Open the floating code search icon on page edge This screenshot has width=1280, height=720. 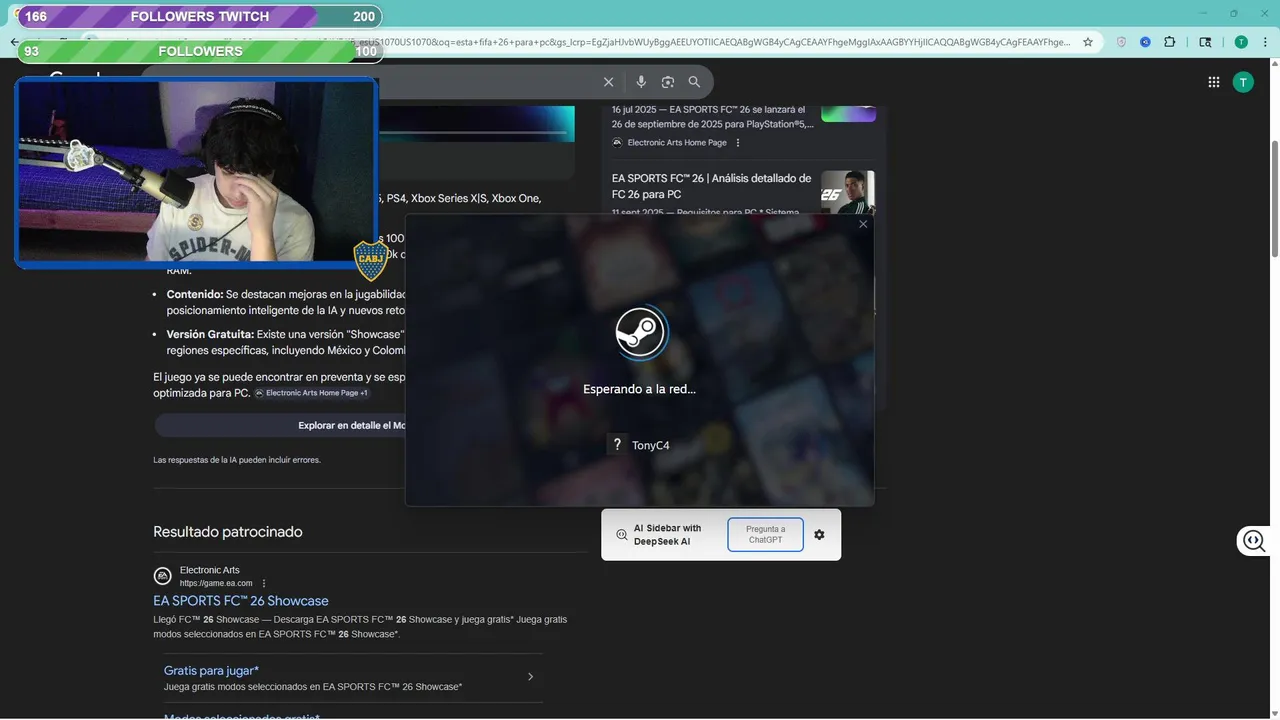[x=1254, y=541]
